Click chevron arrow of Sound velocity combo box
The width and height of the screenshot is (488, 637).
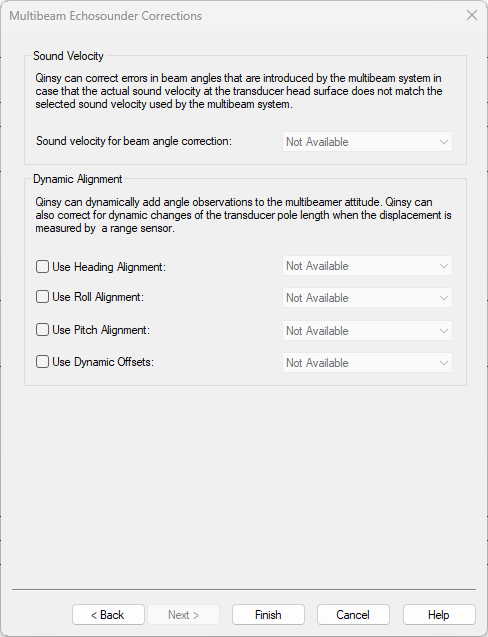click(443, 142)
